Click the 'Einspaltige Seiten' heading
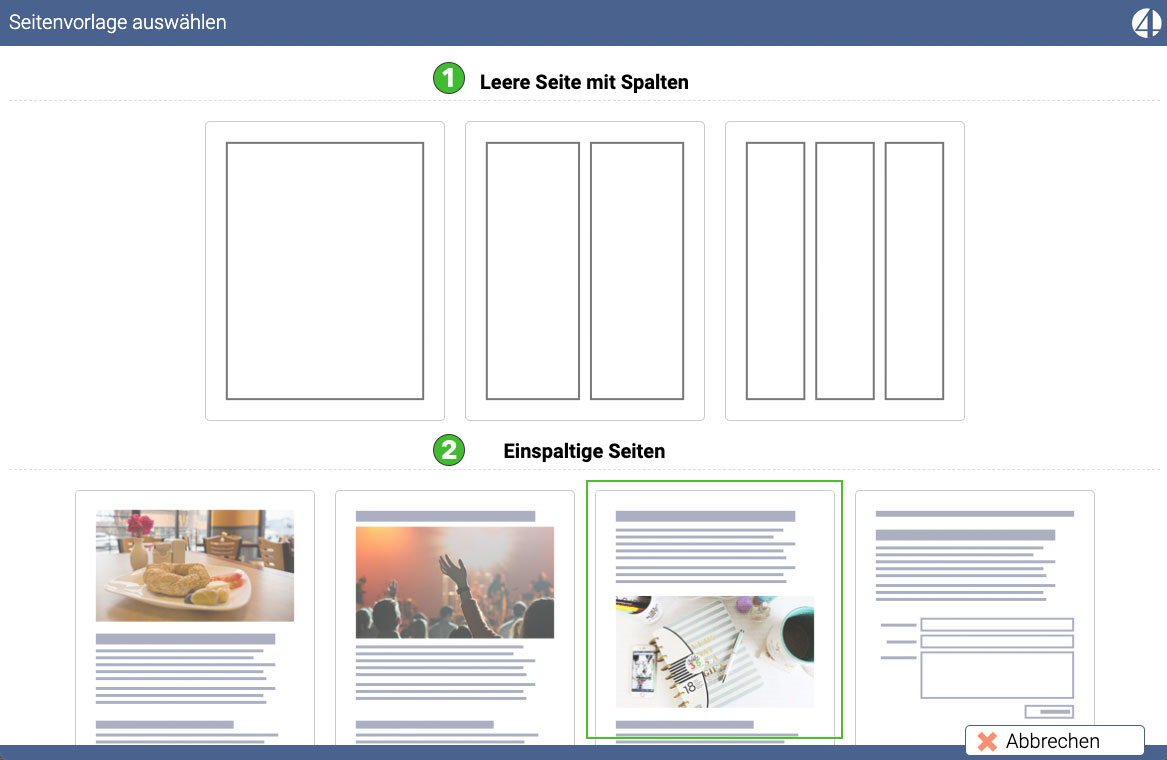This screenshot has width=1167, height=760. (x=584, y=451)
